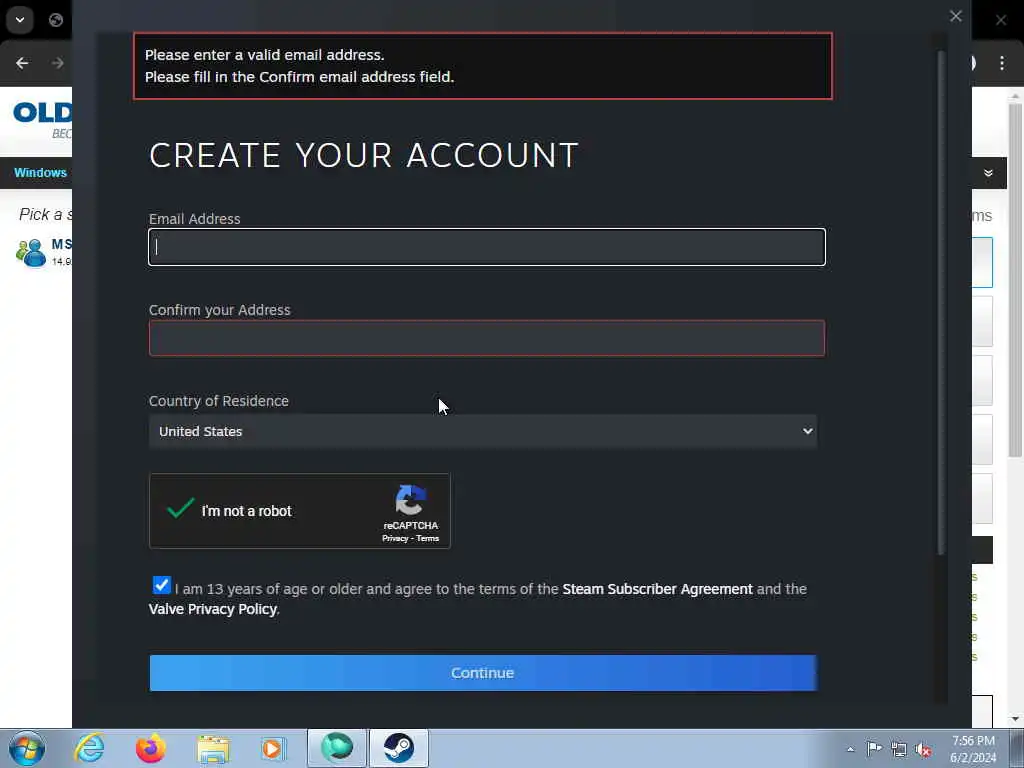Click the Steam dialog vertical scrollbar
Image resolution: width=1024 pixels, height=768 pixels.
click(x=941, y=303)
